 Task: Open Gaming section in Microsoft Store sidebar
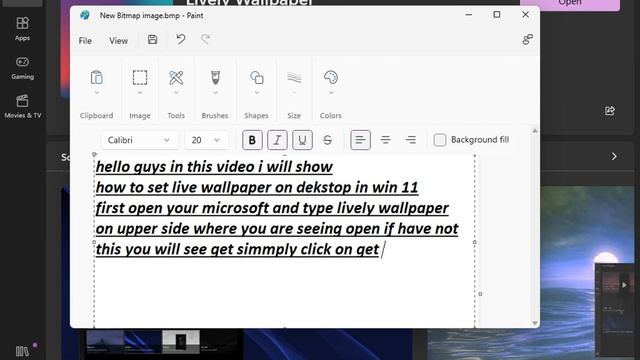(22, 68)
